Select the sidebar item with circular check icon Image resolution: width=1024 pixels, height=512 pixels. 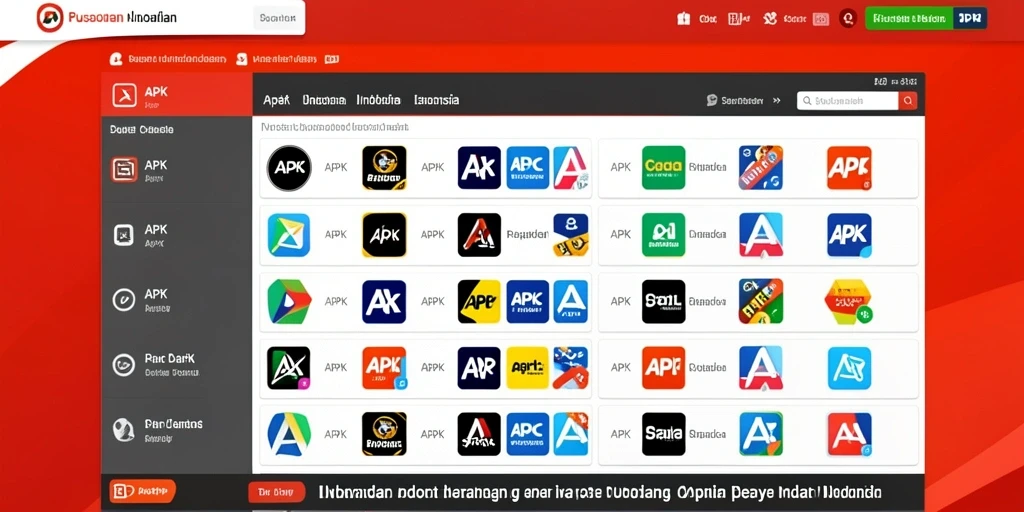click(x=176, y=299)
